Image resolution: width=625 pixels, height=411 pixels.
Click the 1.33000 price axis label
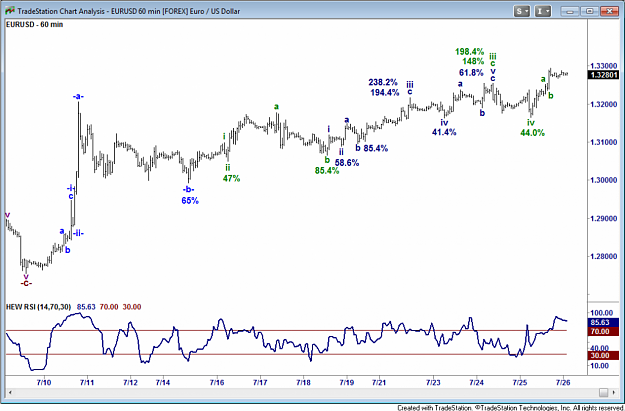603,66
